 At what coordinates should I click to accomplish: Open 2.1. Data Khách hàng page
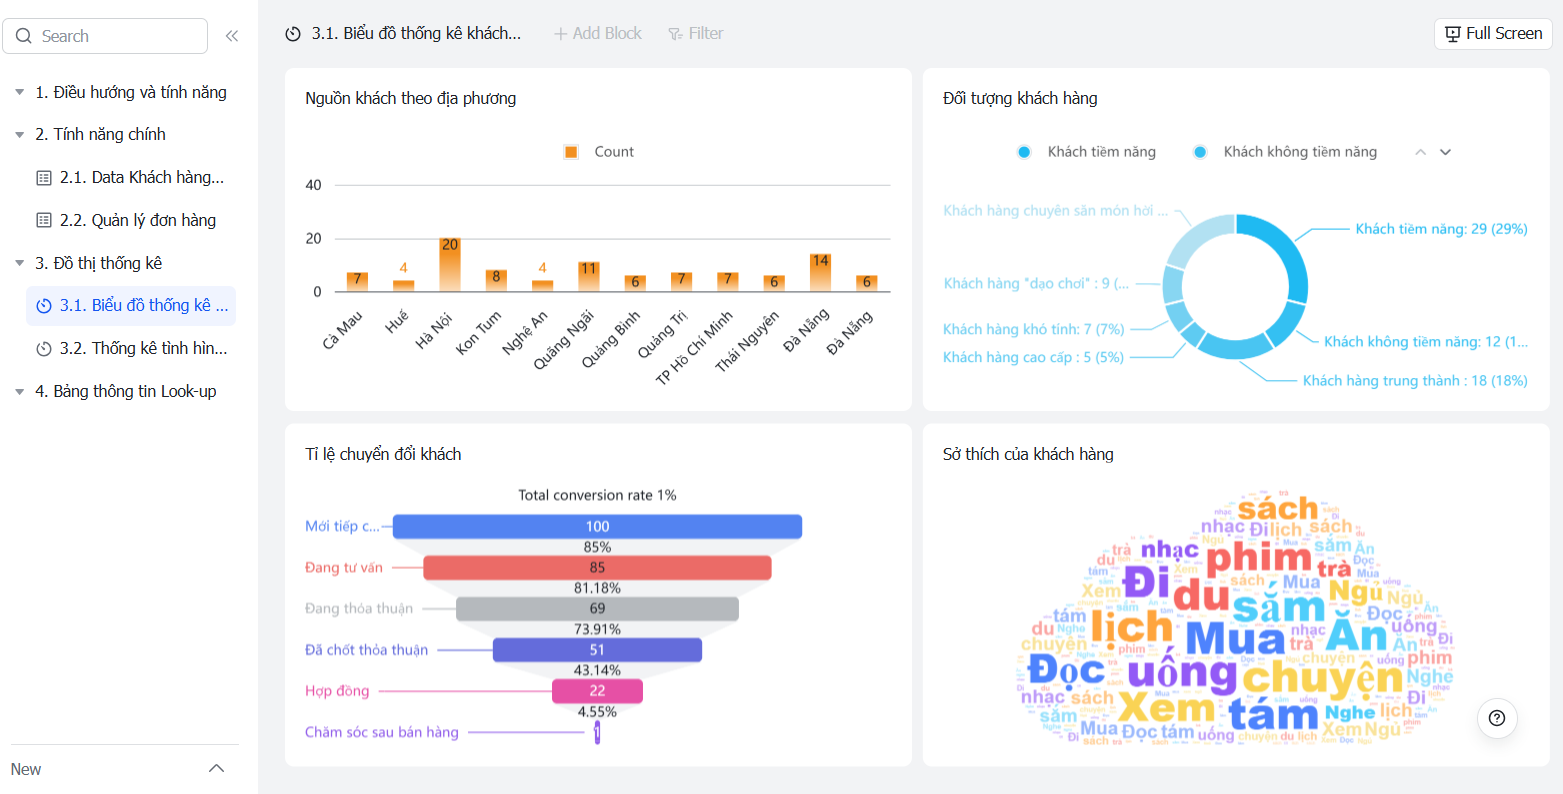(x=130, y=177)
